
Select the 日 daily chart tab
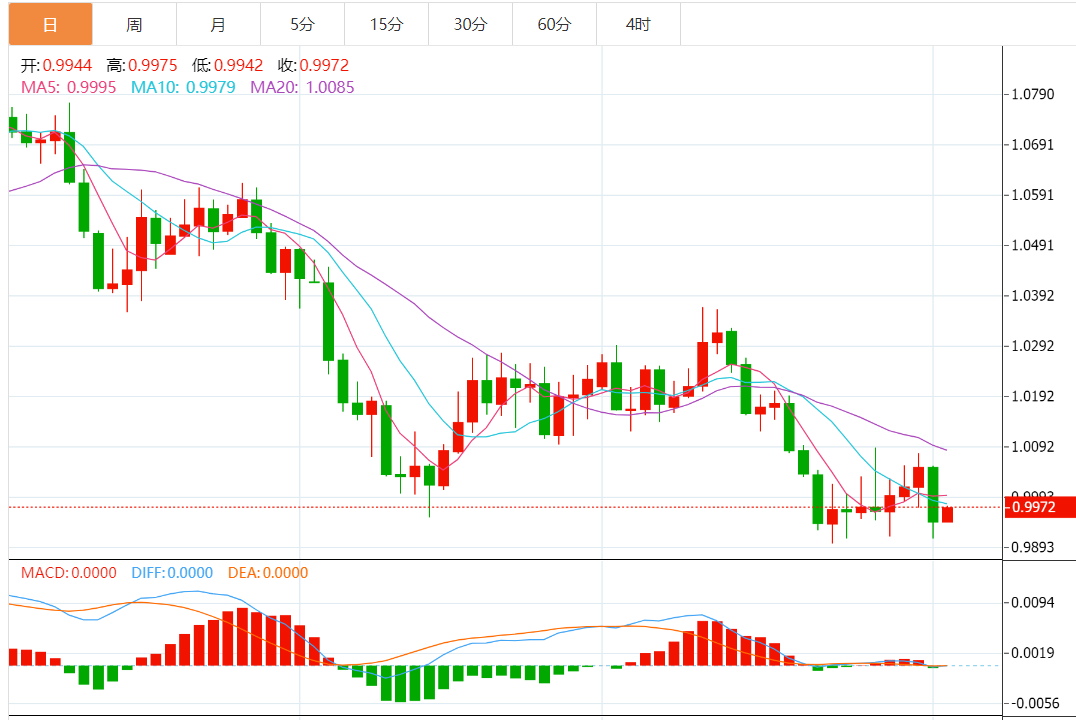[50, 25]
